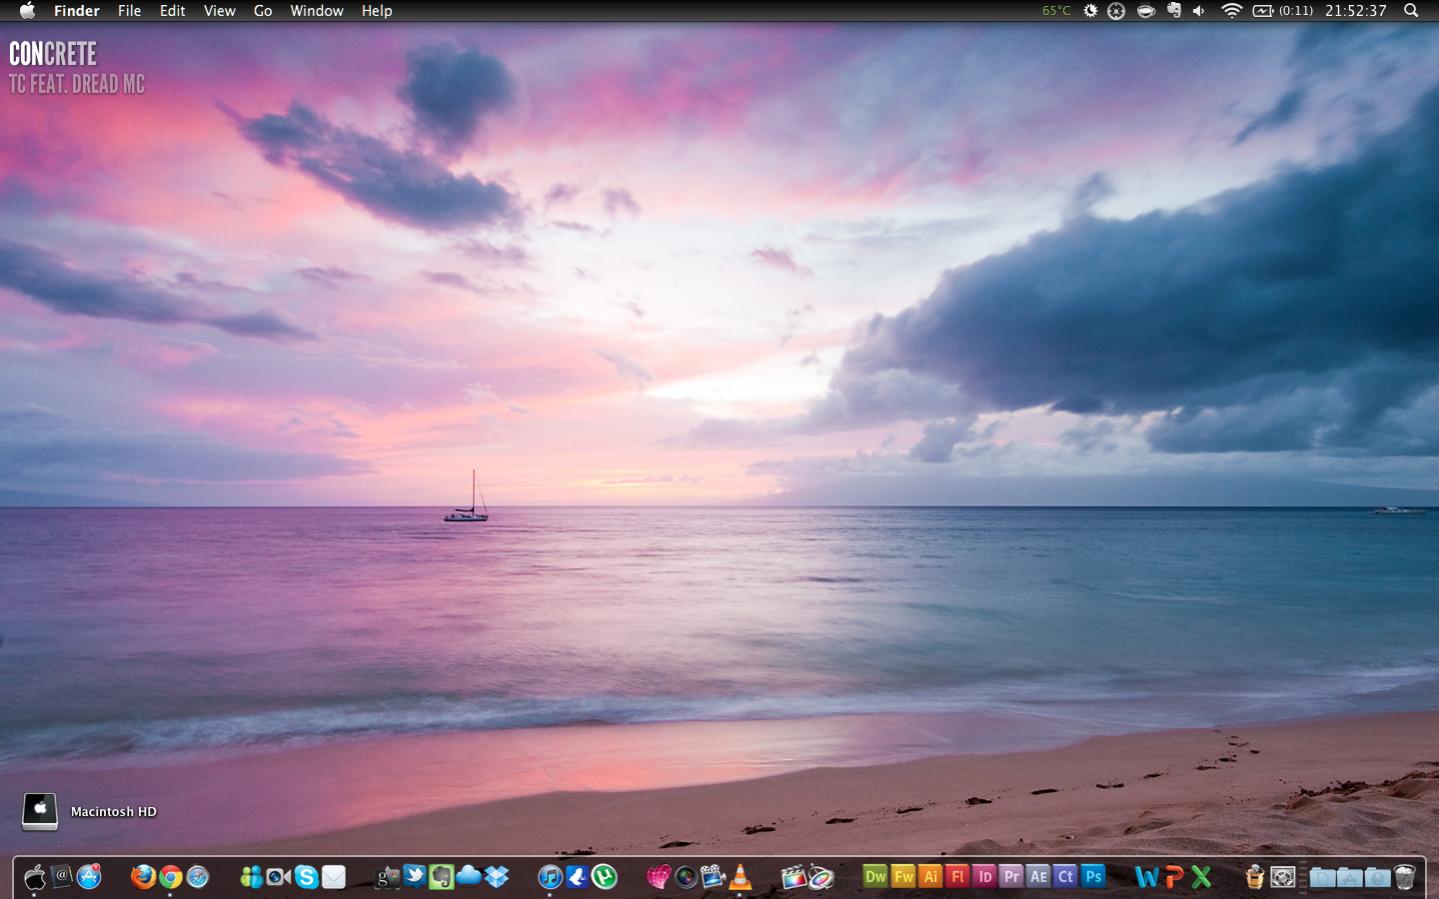1439x899 pixels.
Task: Open the Wi-Fi status menu
Action: pos(1232,10)
